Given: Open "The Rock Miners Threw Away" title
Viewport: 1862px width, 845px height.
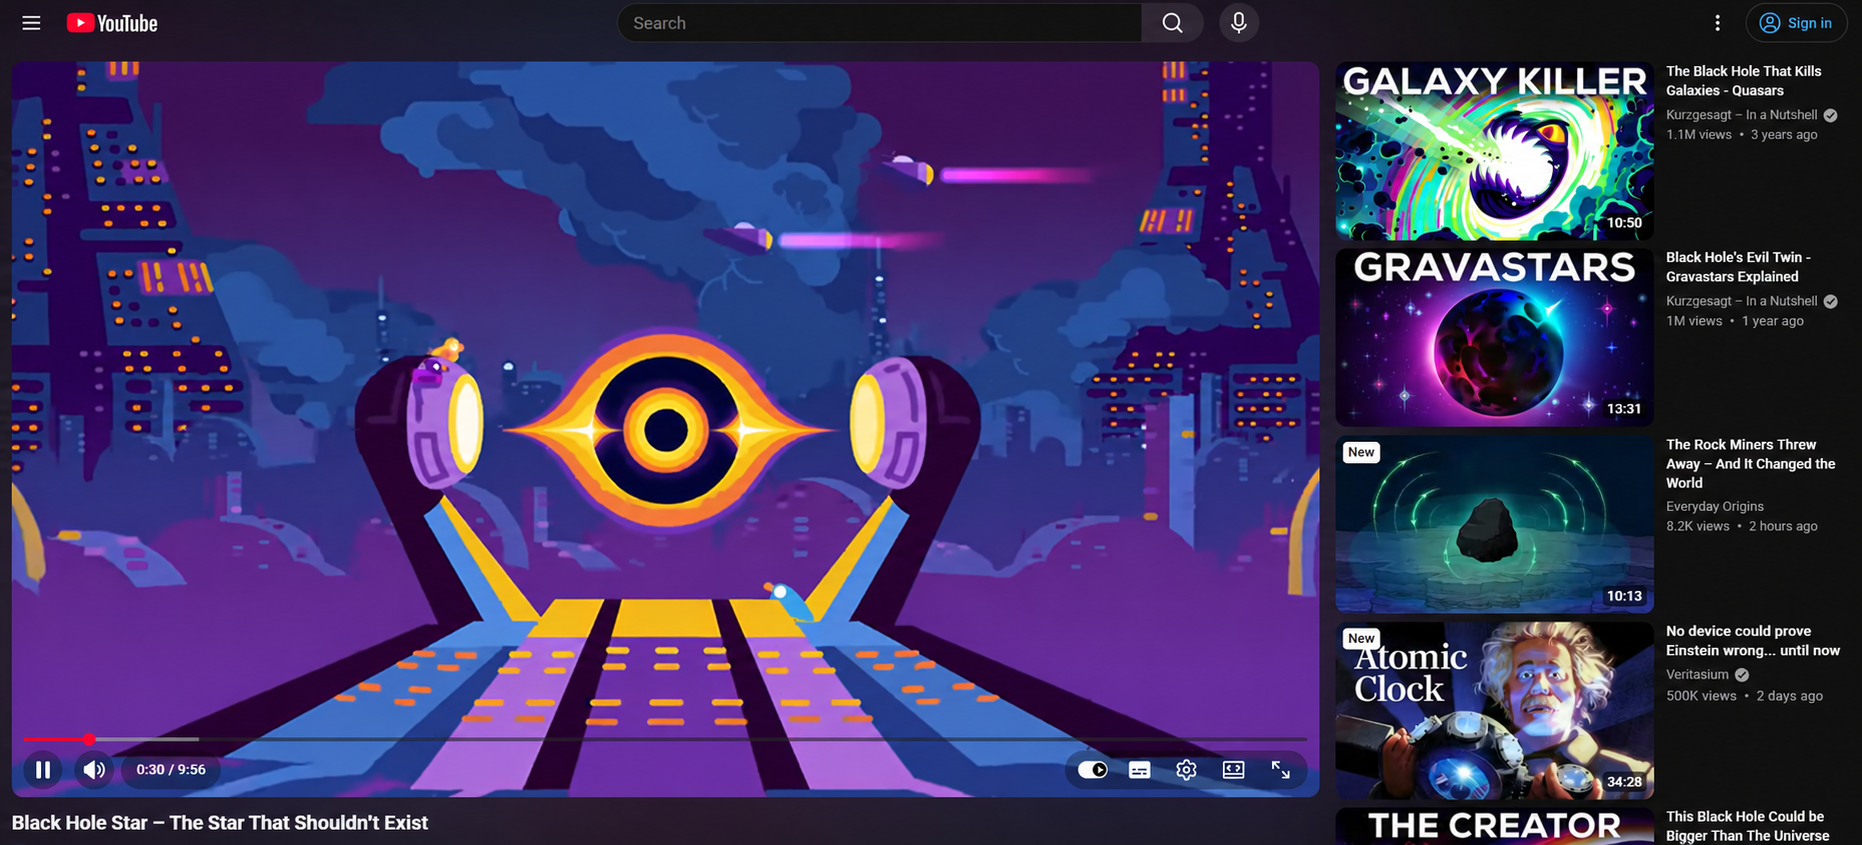Looking at the screenshot, I should pyautogui.click(x=1751, y=464).
